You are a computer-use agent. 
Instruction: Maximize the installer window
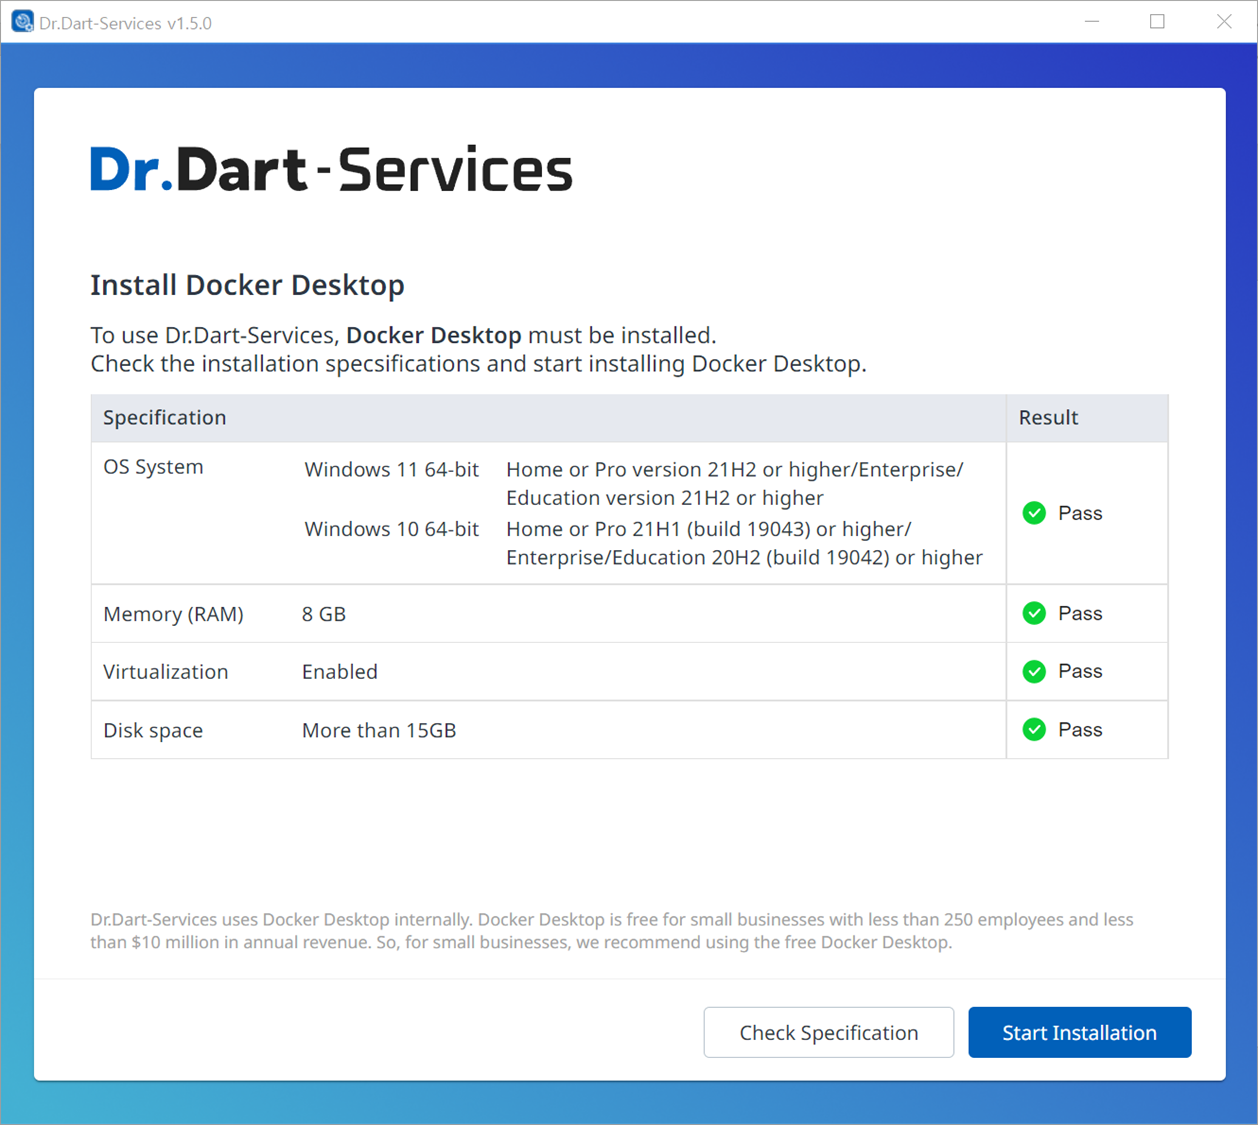click(1157, 22)
